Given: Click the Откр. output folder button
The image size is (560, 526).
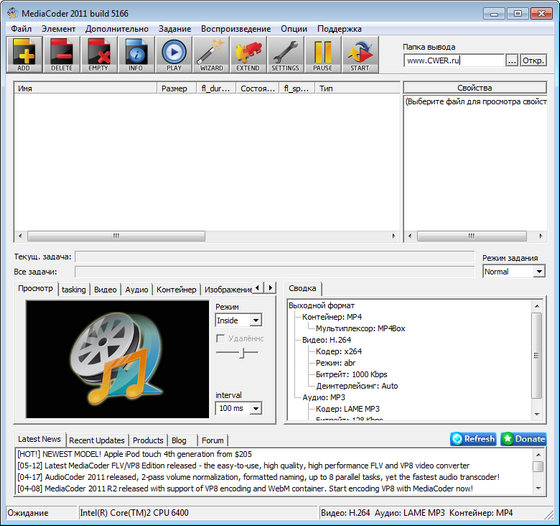Looking at the screenshot, I should pyautogui.click(x=533, y=60).
